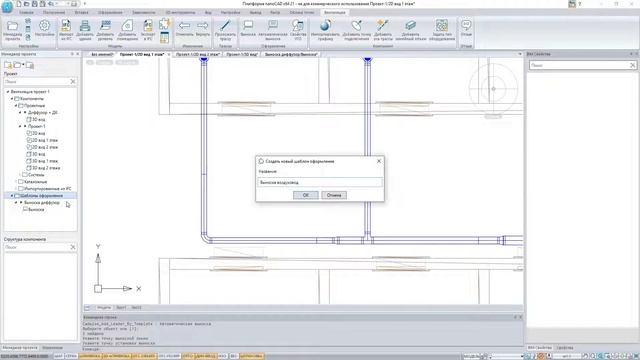Open the Вентиляция ribbon tab
Viewport: 640px width, 360px height.
tap(334, 13)
